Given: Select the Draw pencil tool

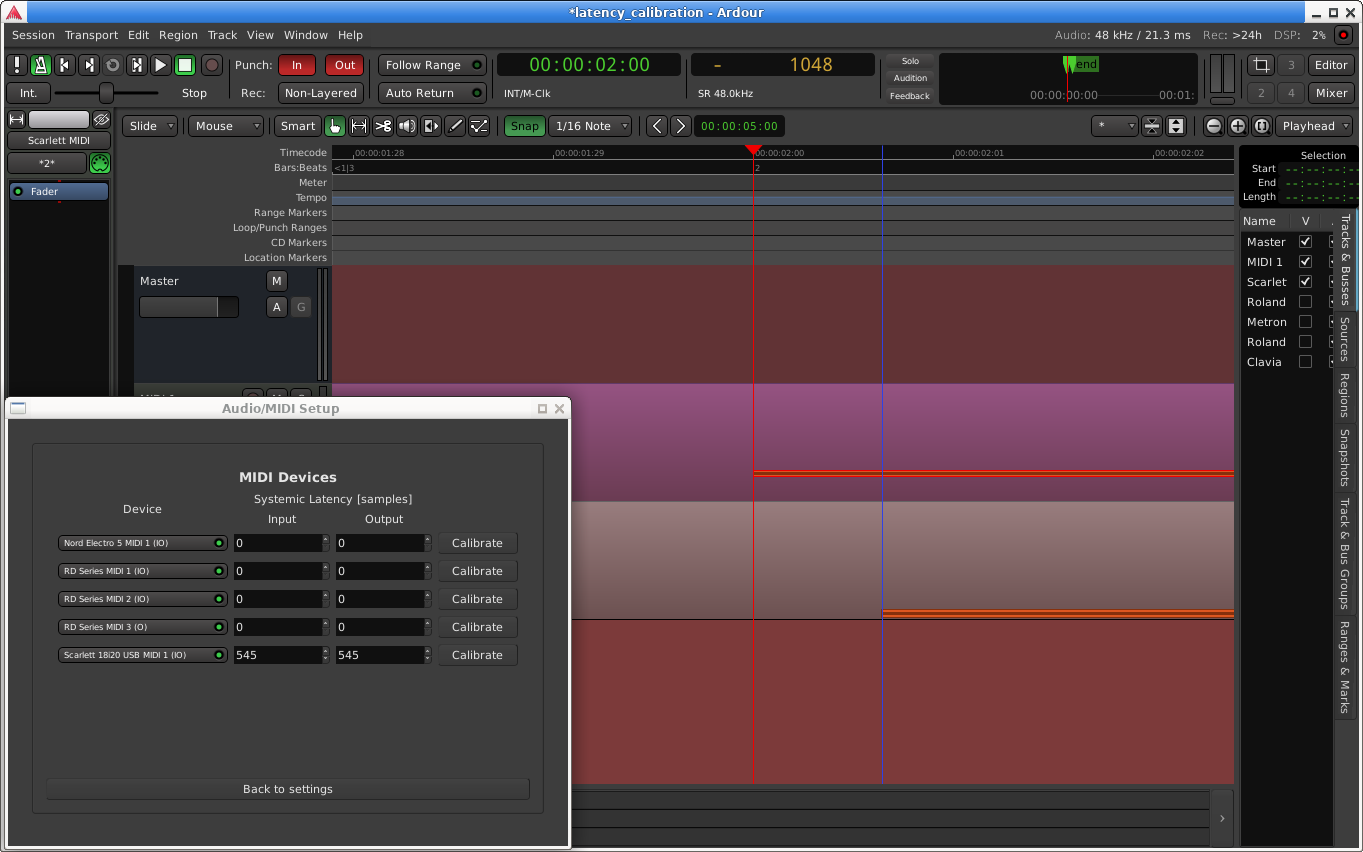Looking at the screenshot, I should click(455, 126).
